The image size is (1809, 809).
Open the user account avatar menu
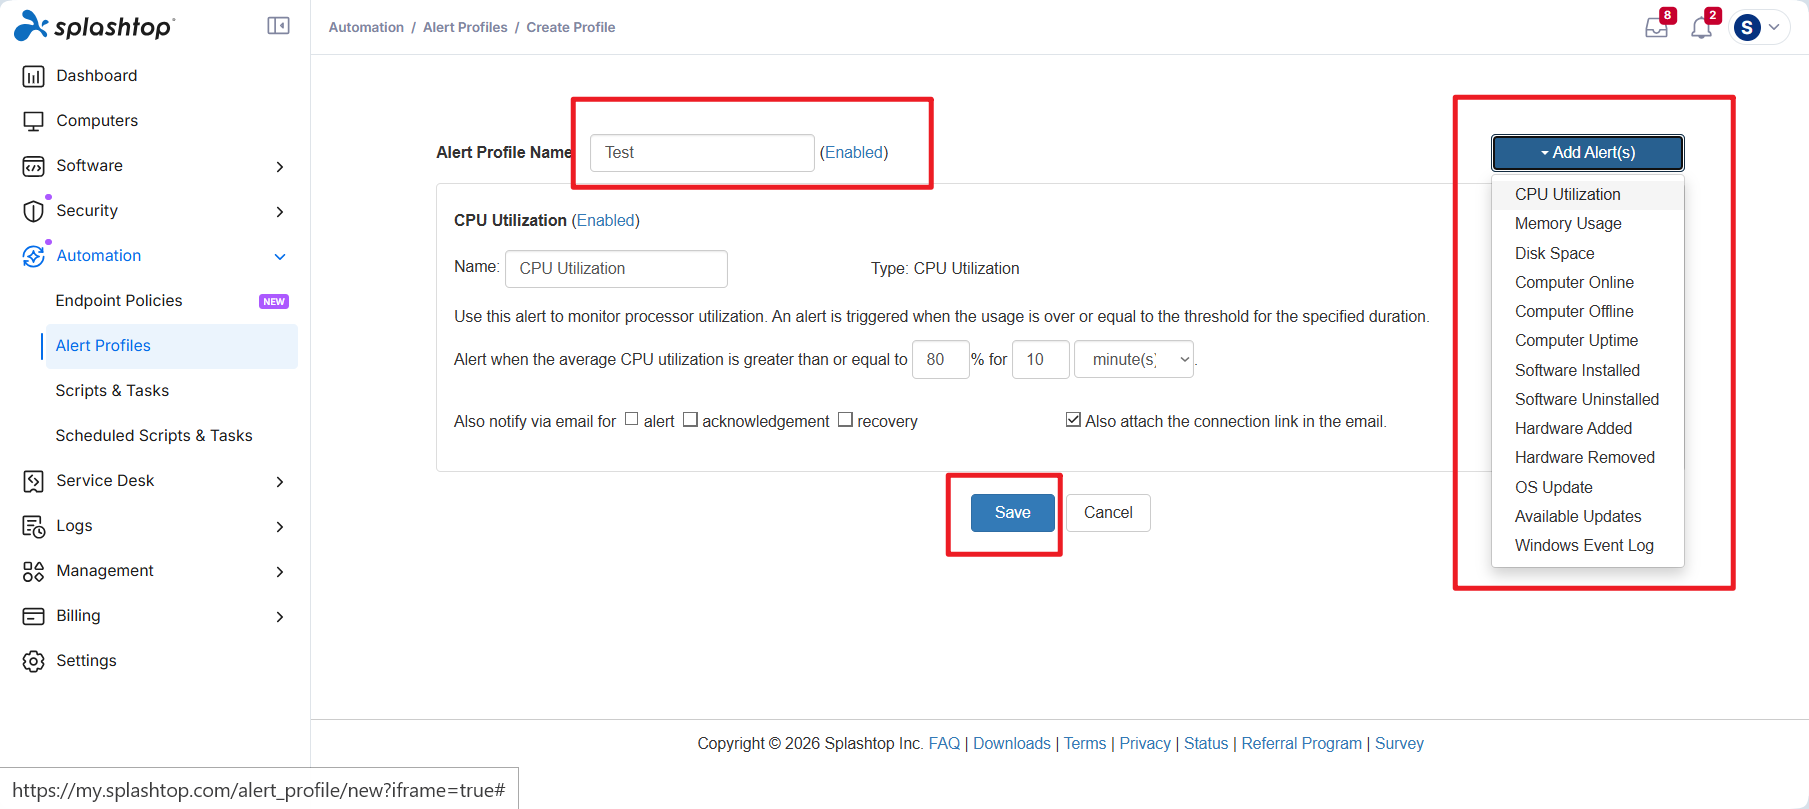coord(1759,27)
